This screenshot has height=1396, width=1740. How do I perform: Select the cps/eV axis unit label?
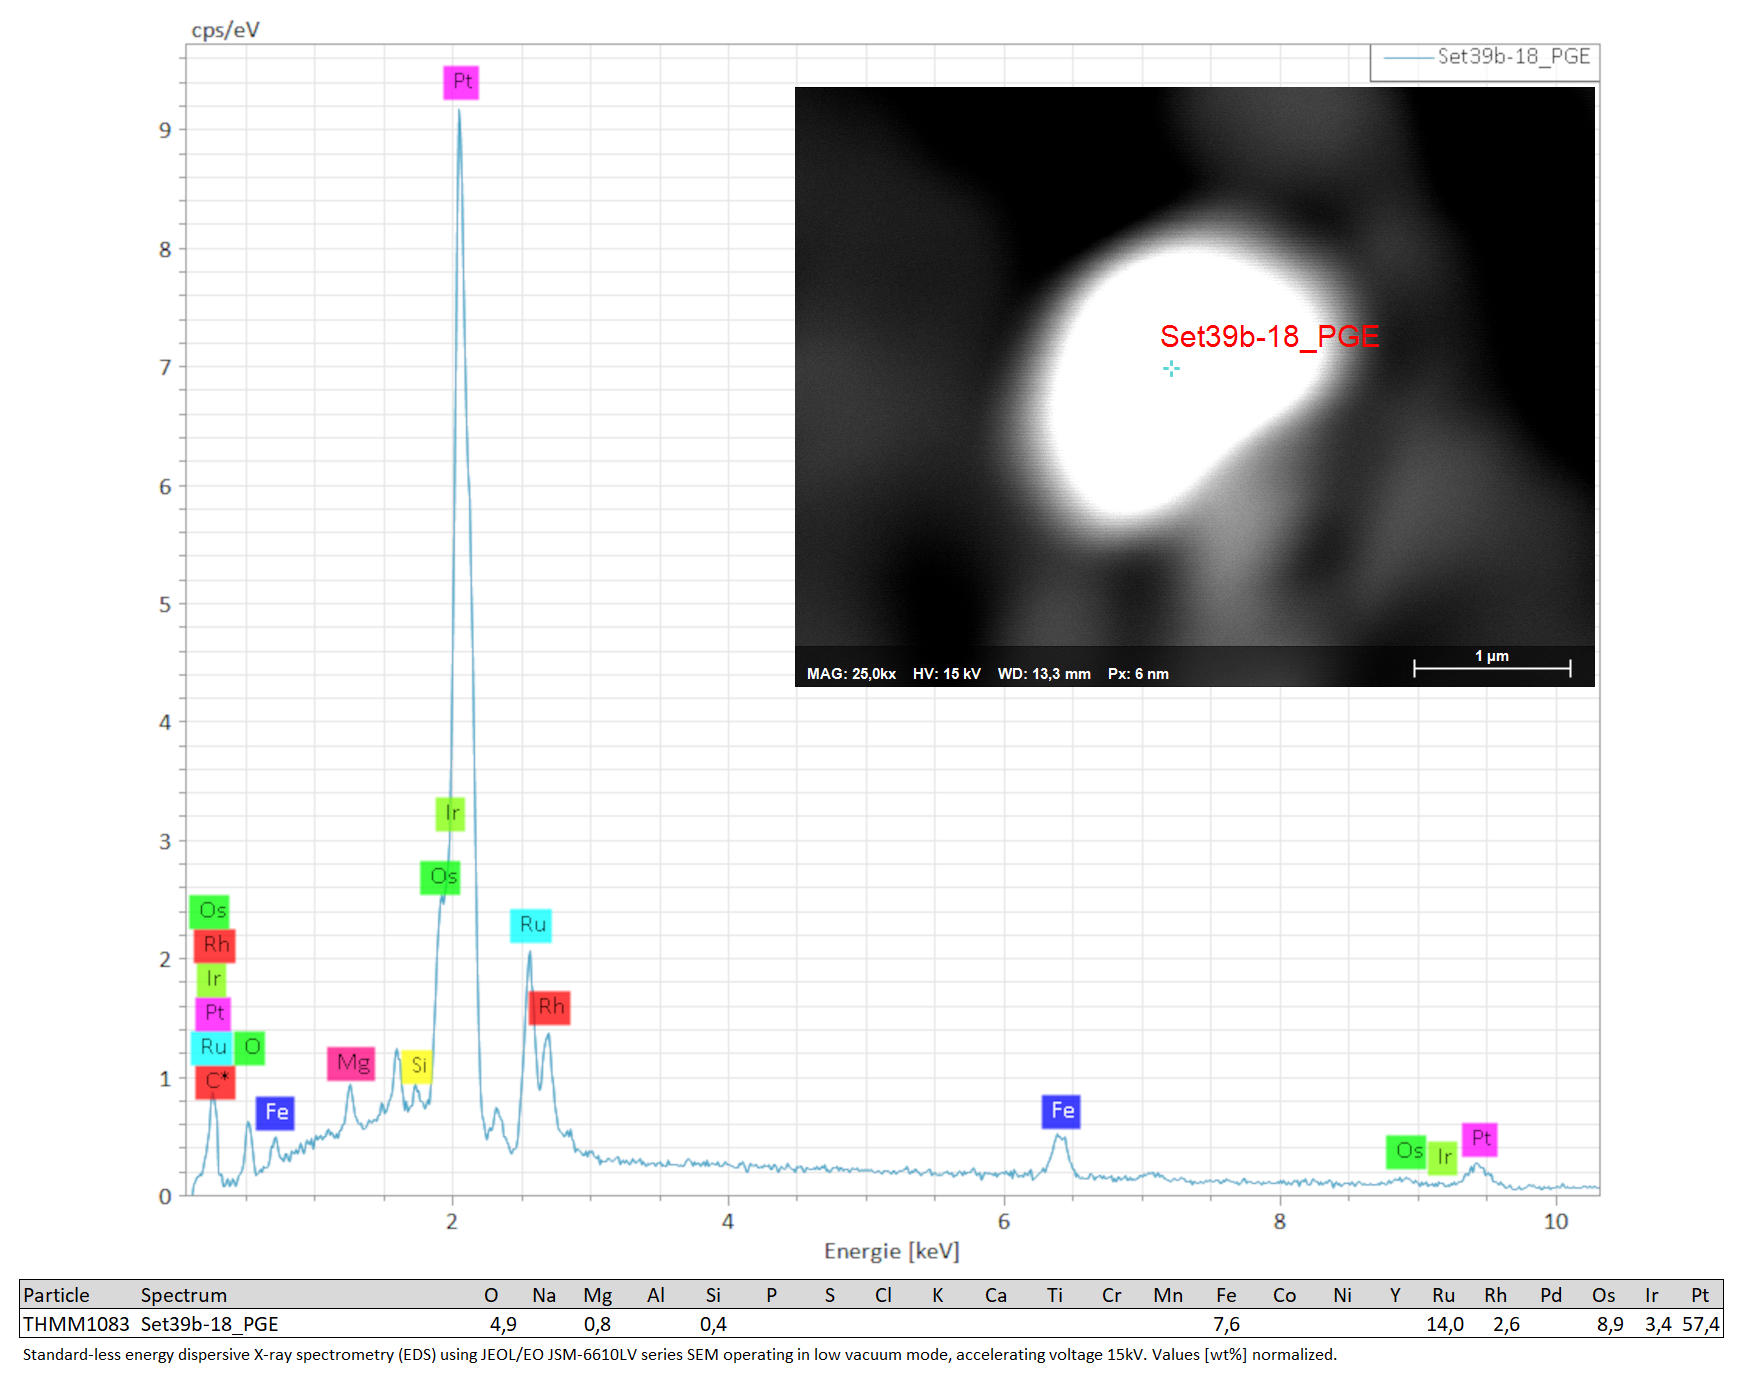pyautogui.click(x=225, y=31)
